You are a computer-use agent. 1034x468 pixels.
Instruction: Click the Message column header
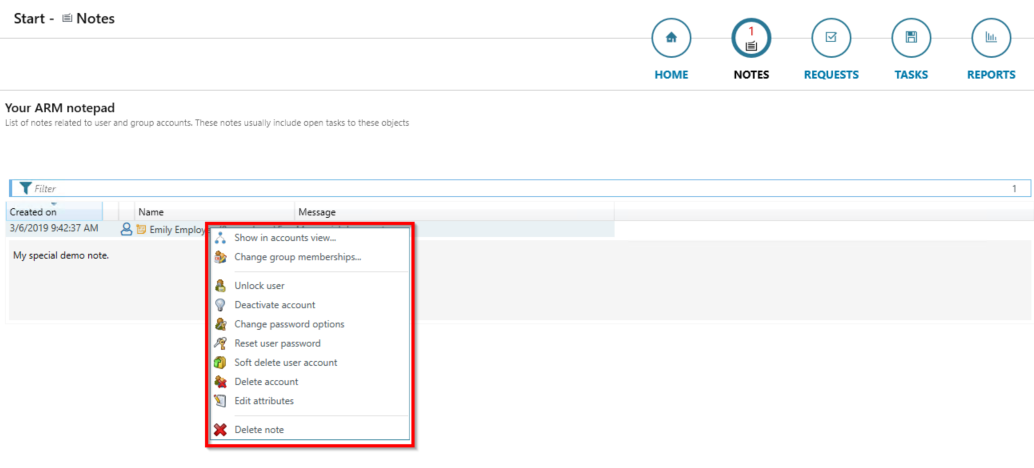click(x=317, y=212)
